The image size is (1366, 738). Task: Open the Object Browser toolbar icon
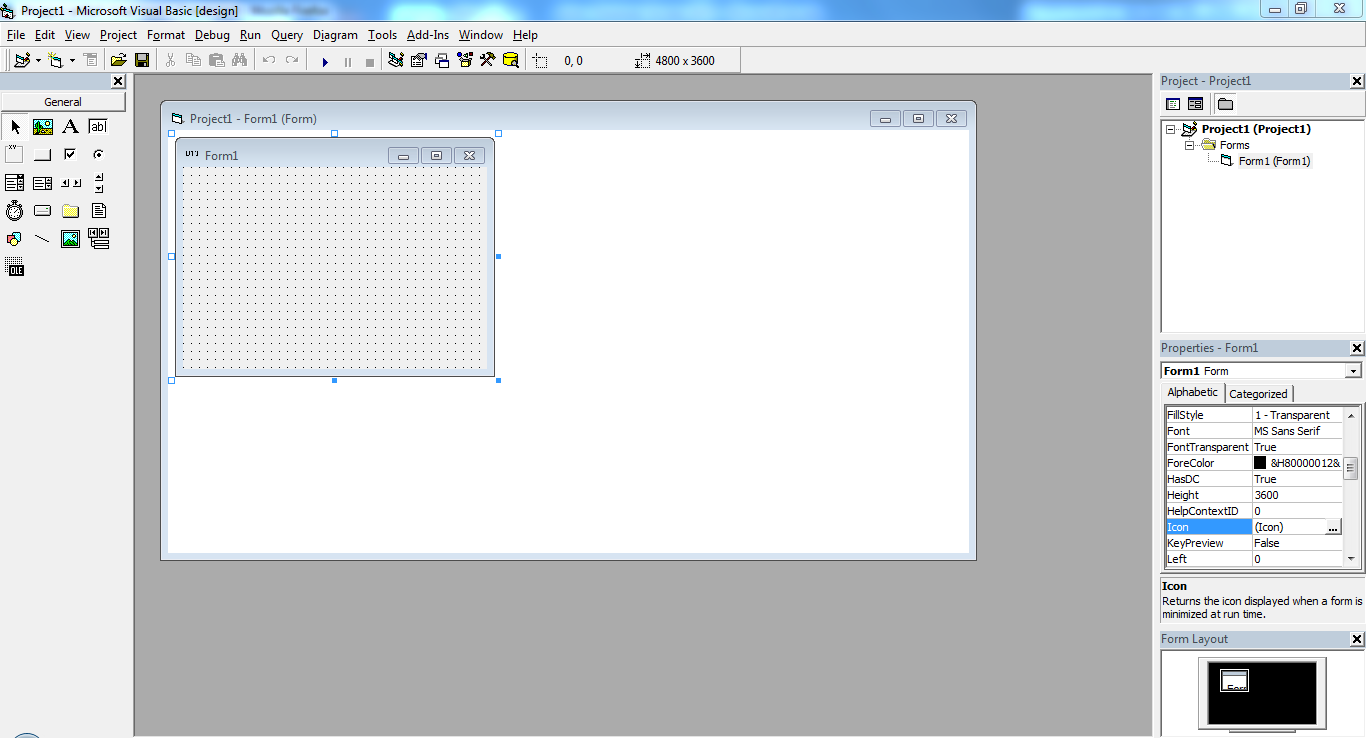click(464, 60)
